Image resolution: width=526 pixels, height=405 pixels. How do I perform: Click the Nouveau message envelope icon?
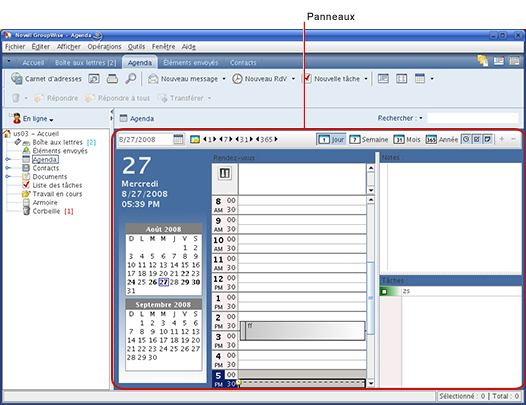(153, 79)
